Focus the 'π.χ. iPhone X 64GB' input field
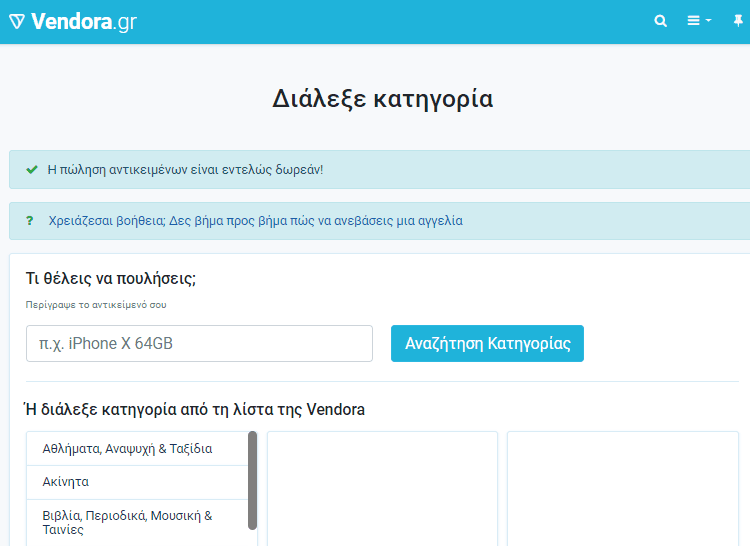 [199, 343]
